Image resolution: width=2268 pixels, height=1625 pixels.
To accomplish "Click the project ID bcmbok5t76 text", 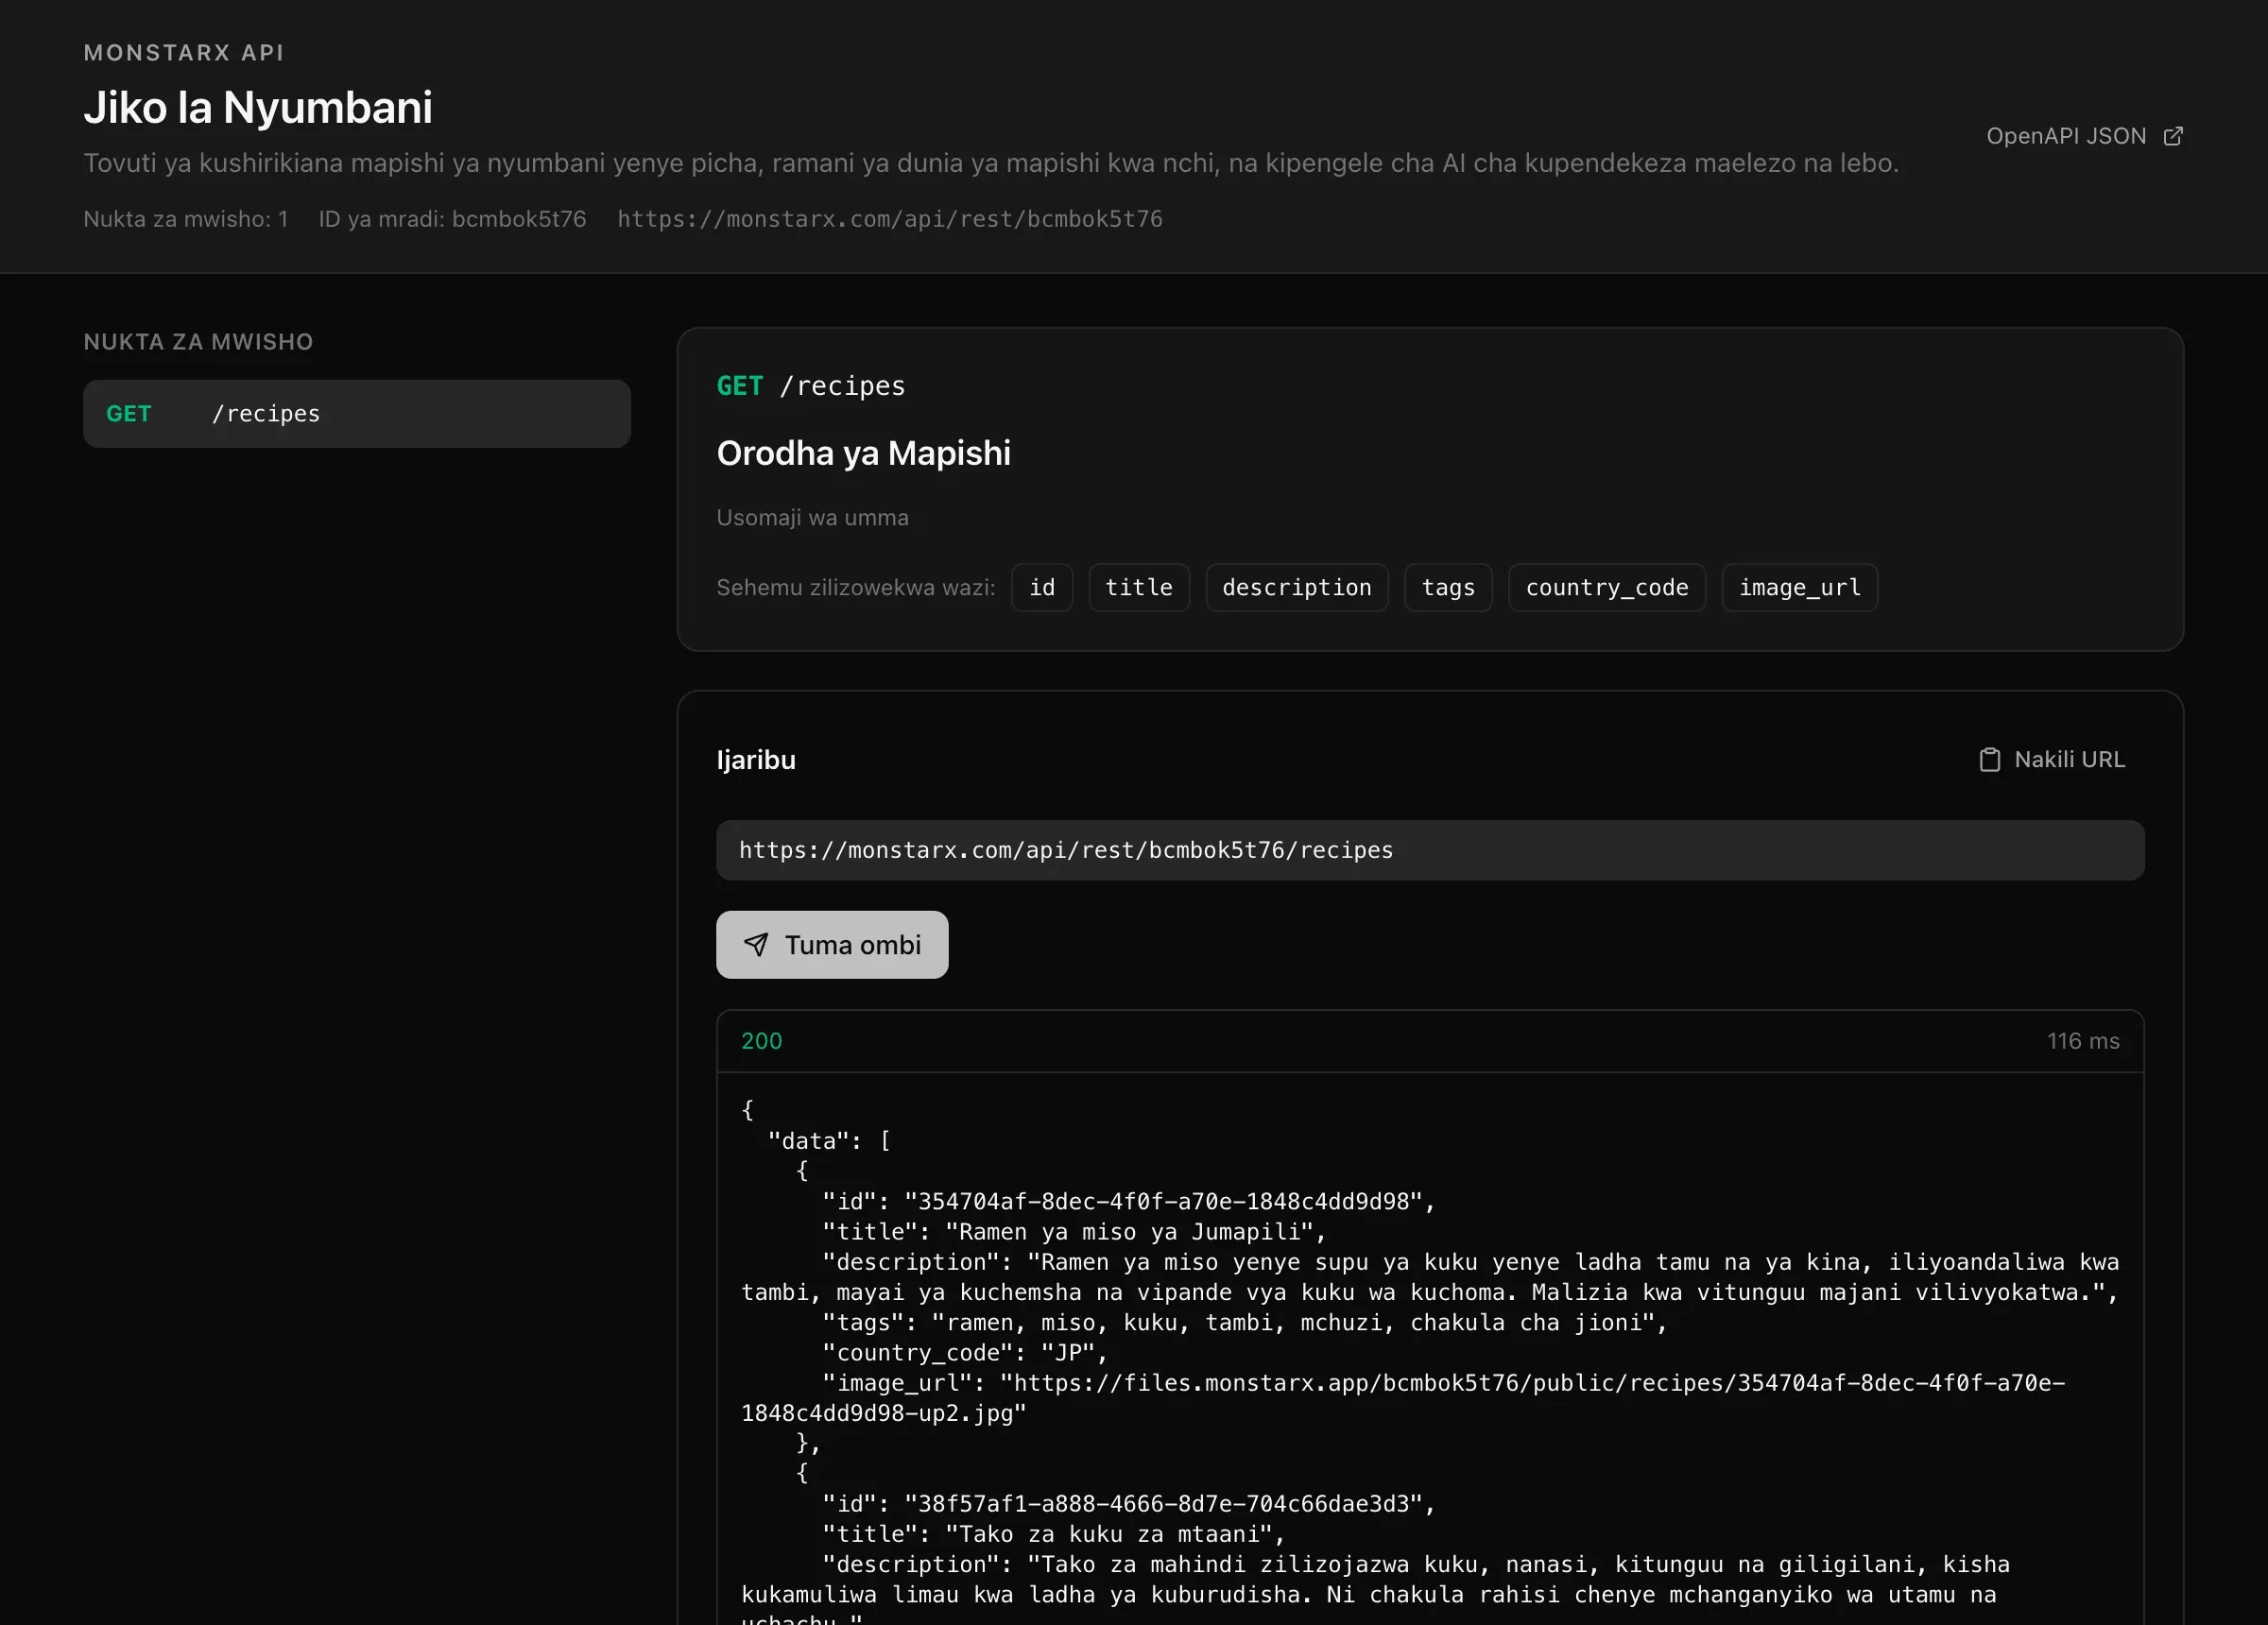I will pyautogui.click(x=519, y=219).
